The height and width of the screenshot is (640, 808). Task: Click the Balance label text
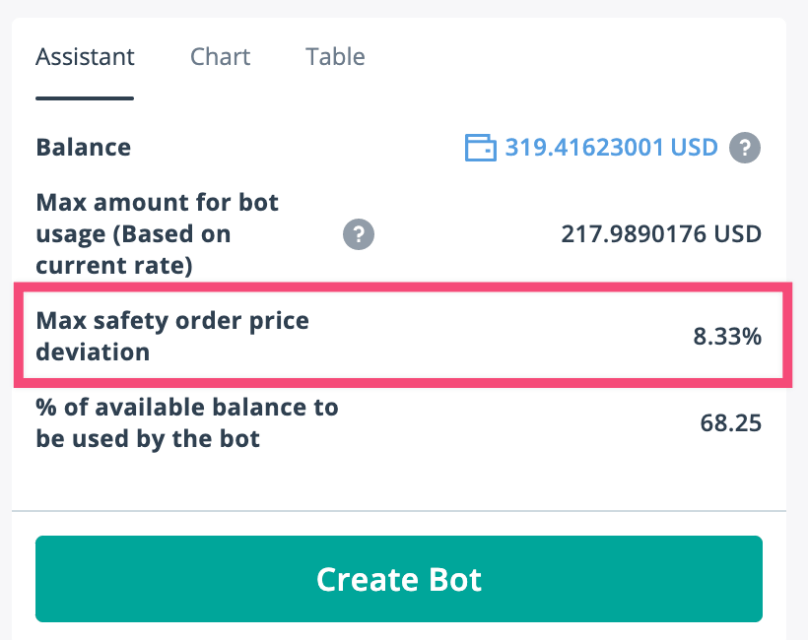[83, 147]
